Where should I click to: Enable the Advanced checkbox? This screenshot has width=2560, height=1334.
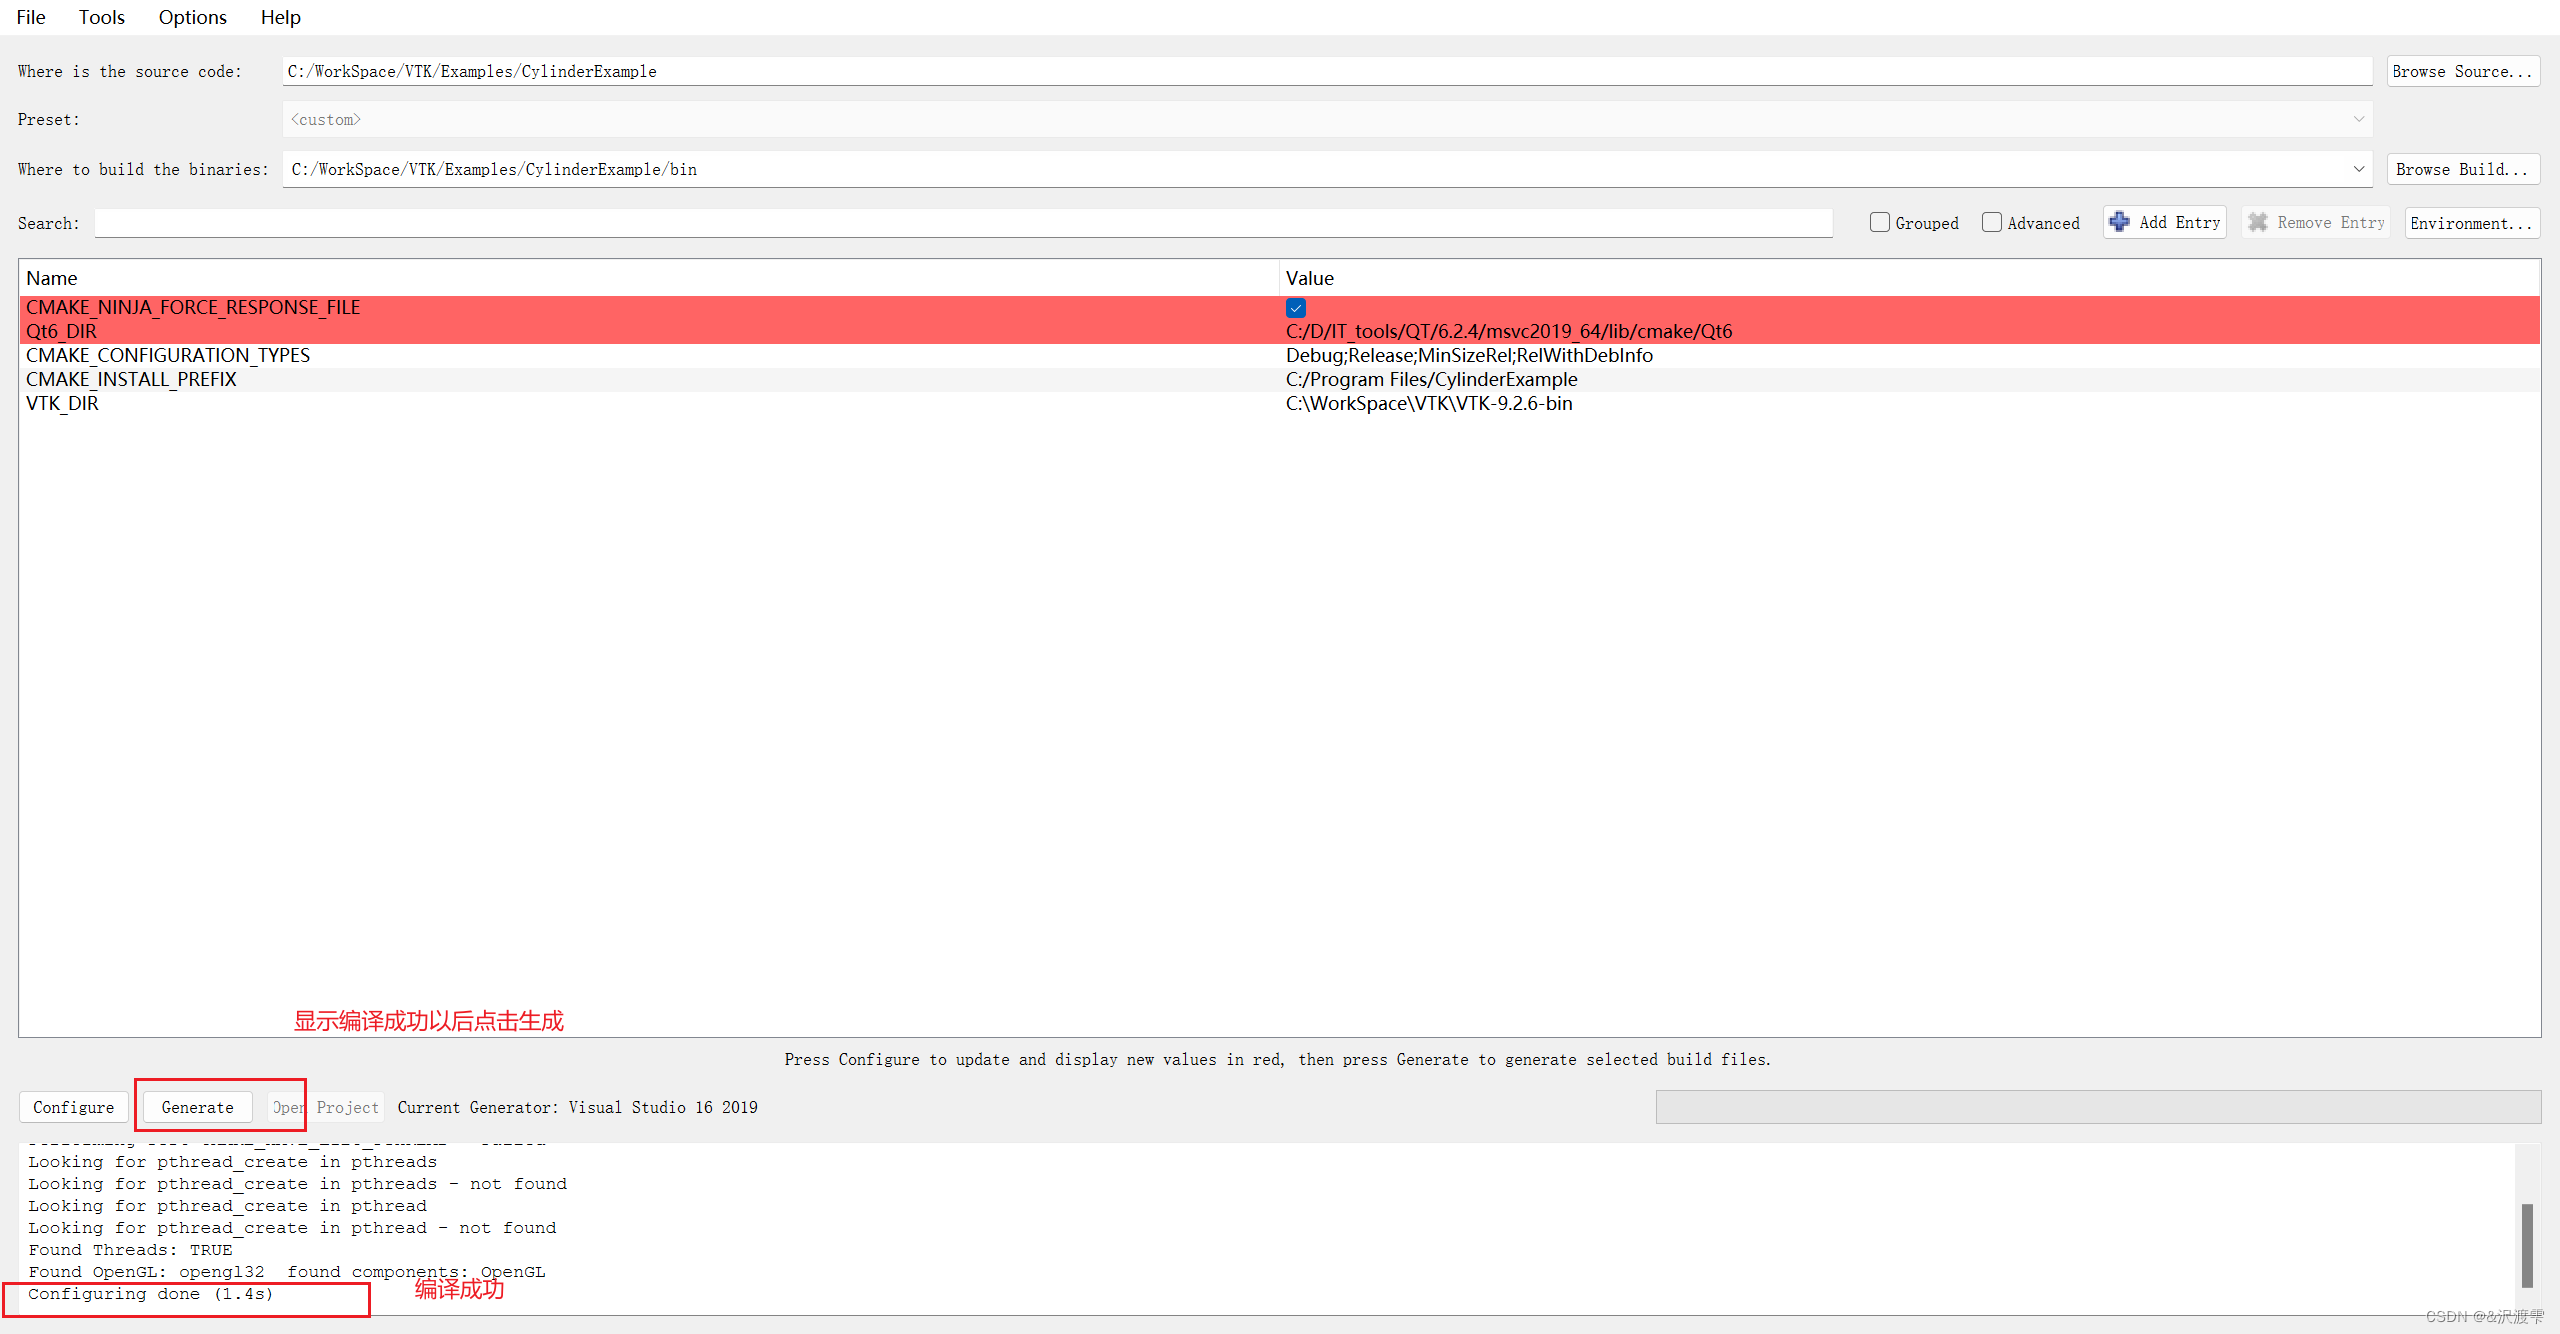[1992, 222]
